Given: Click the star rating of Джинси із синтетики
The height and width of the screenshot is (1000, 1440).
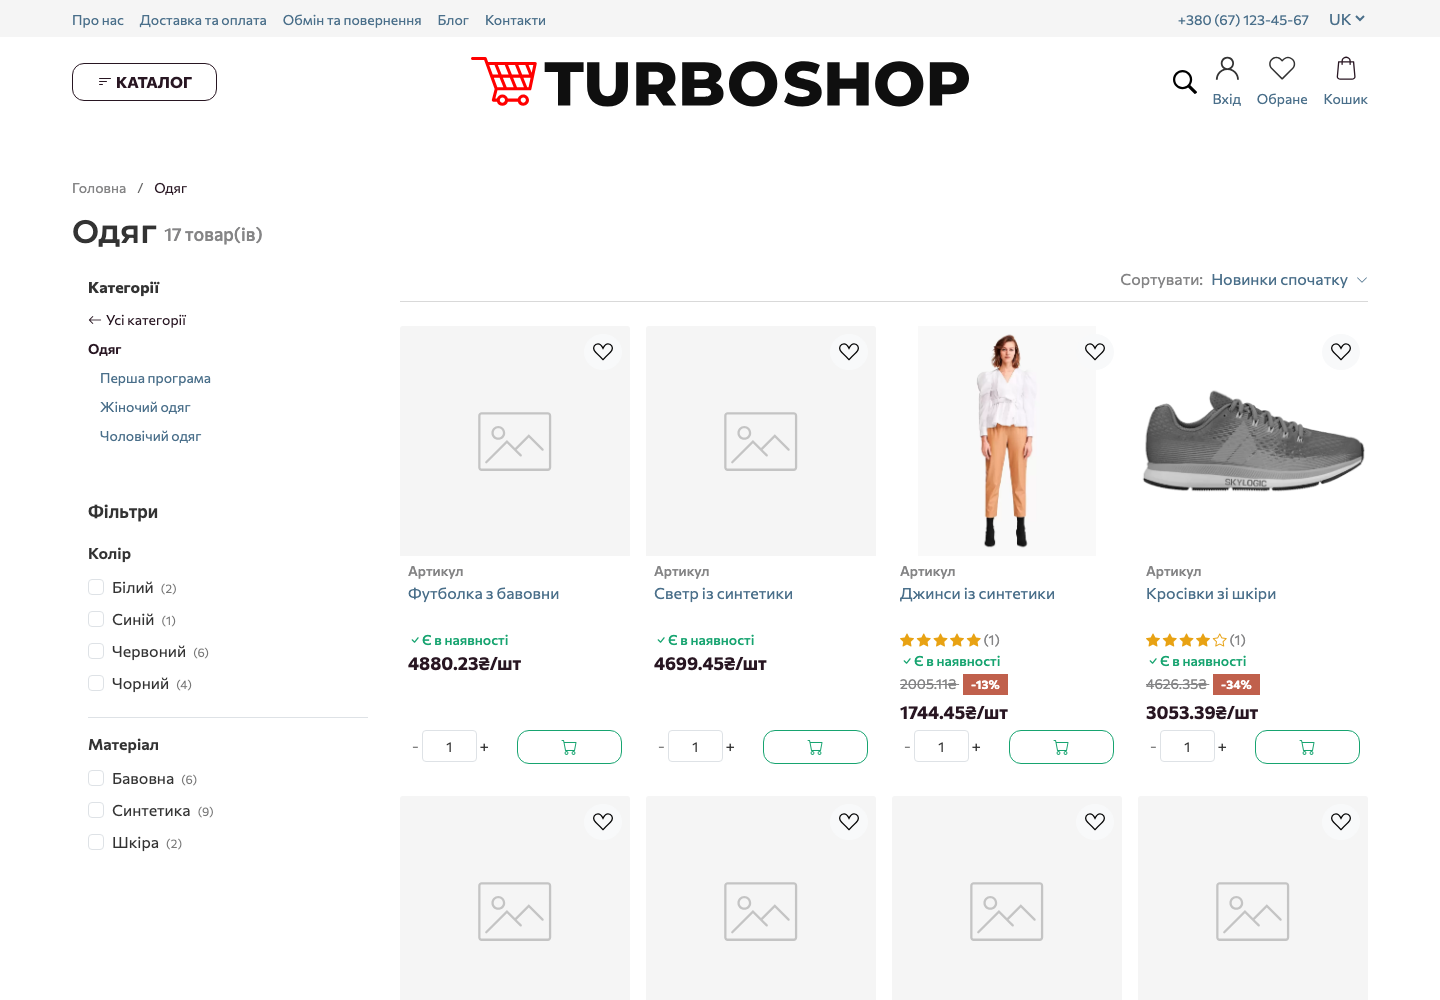Looking at the screenshot, I should (941, 640).
